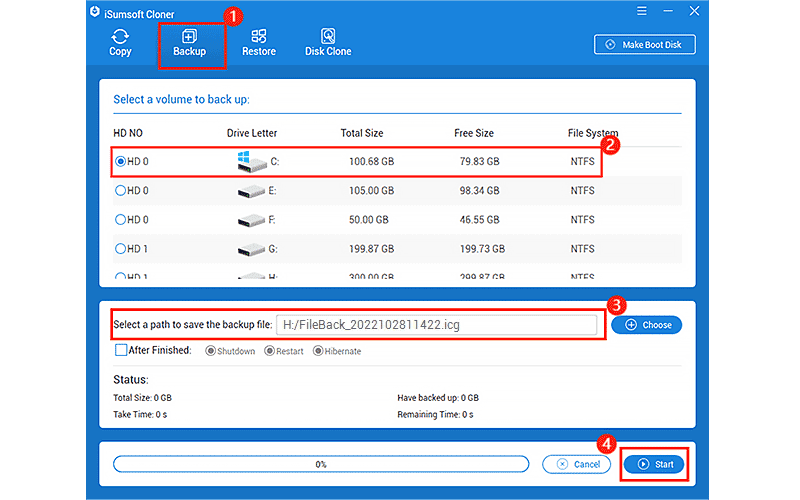800x500 pixels.
Task: Click the Make Boot Disk button
Action: pyautogui.click(x=644, y=44)
